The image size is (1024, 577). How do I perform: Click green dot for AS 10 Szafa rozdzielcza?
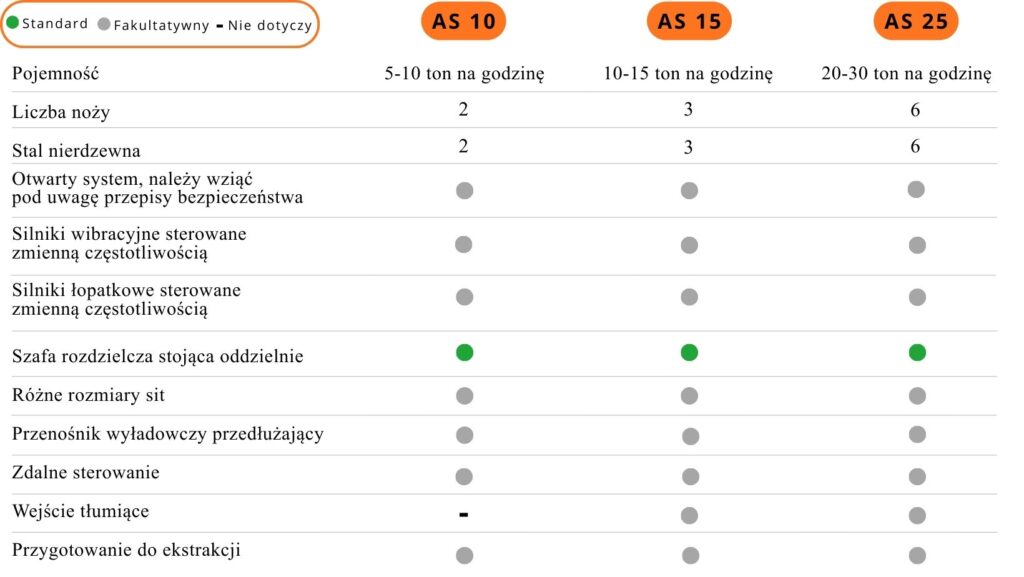coord(464,352)
